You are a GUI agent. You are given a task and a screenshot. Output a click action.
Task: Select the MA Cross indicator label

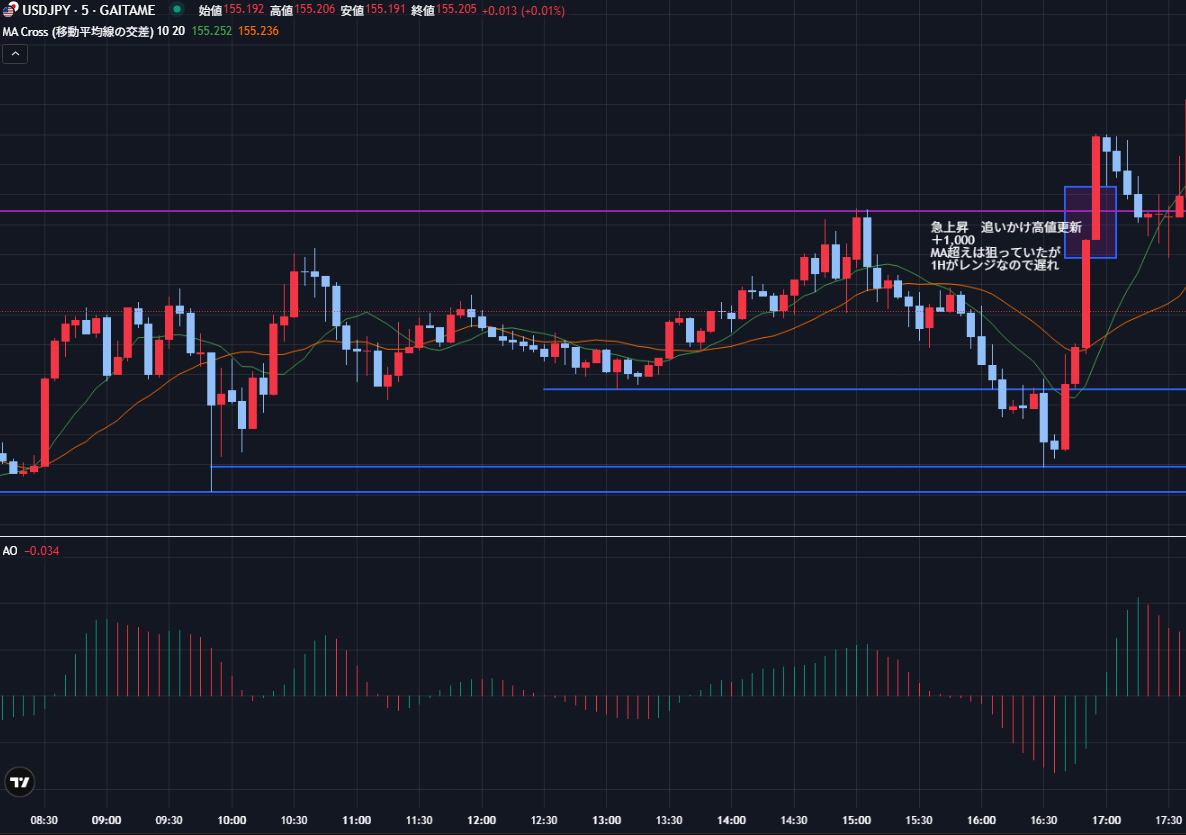84,31
